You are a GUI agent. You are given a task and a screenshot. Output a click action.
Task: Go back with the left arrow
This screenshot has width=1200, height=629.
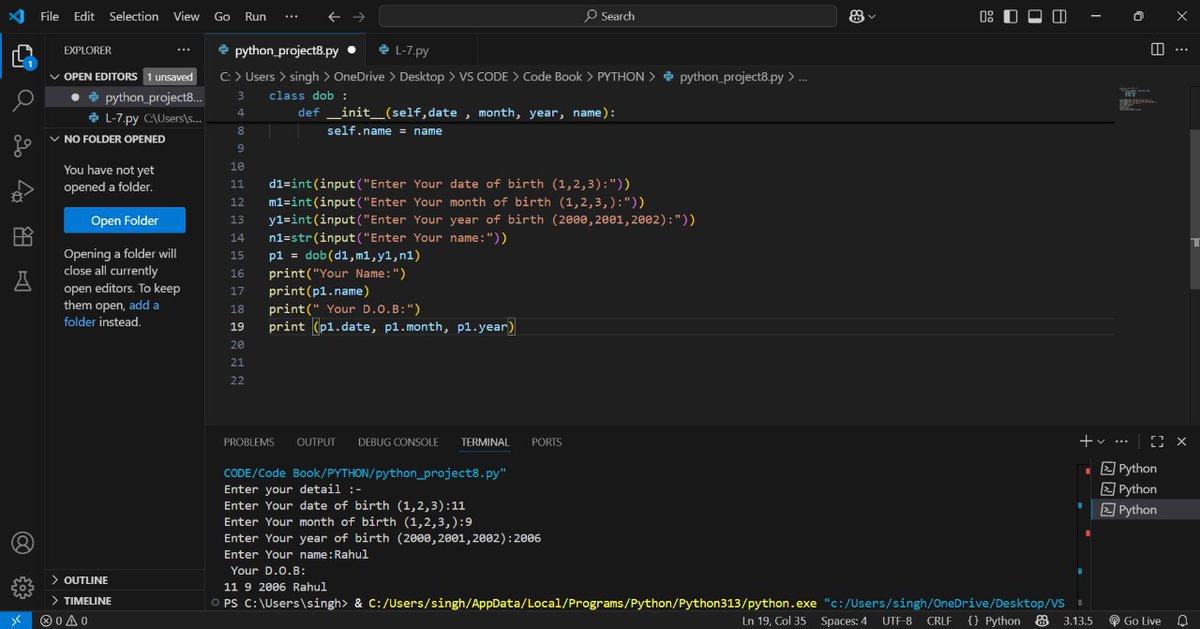pos(334,16)
